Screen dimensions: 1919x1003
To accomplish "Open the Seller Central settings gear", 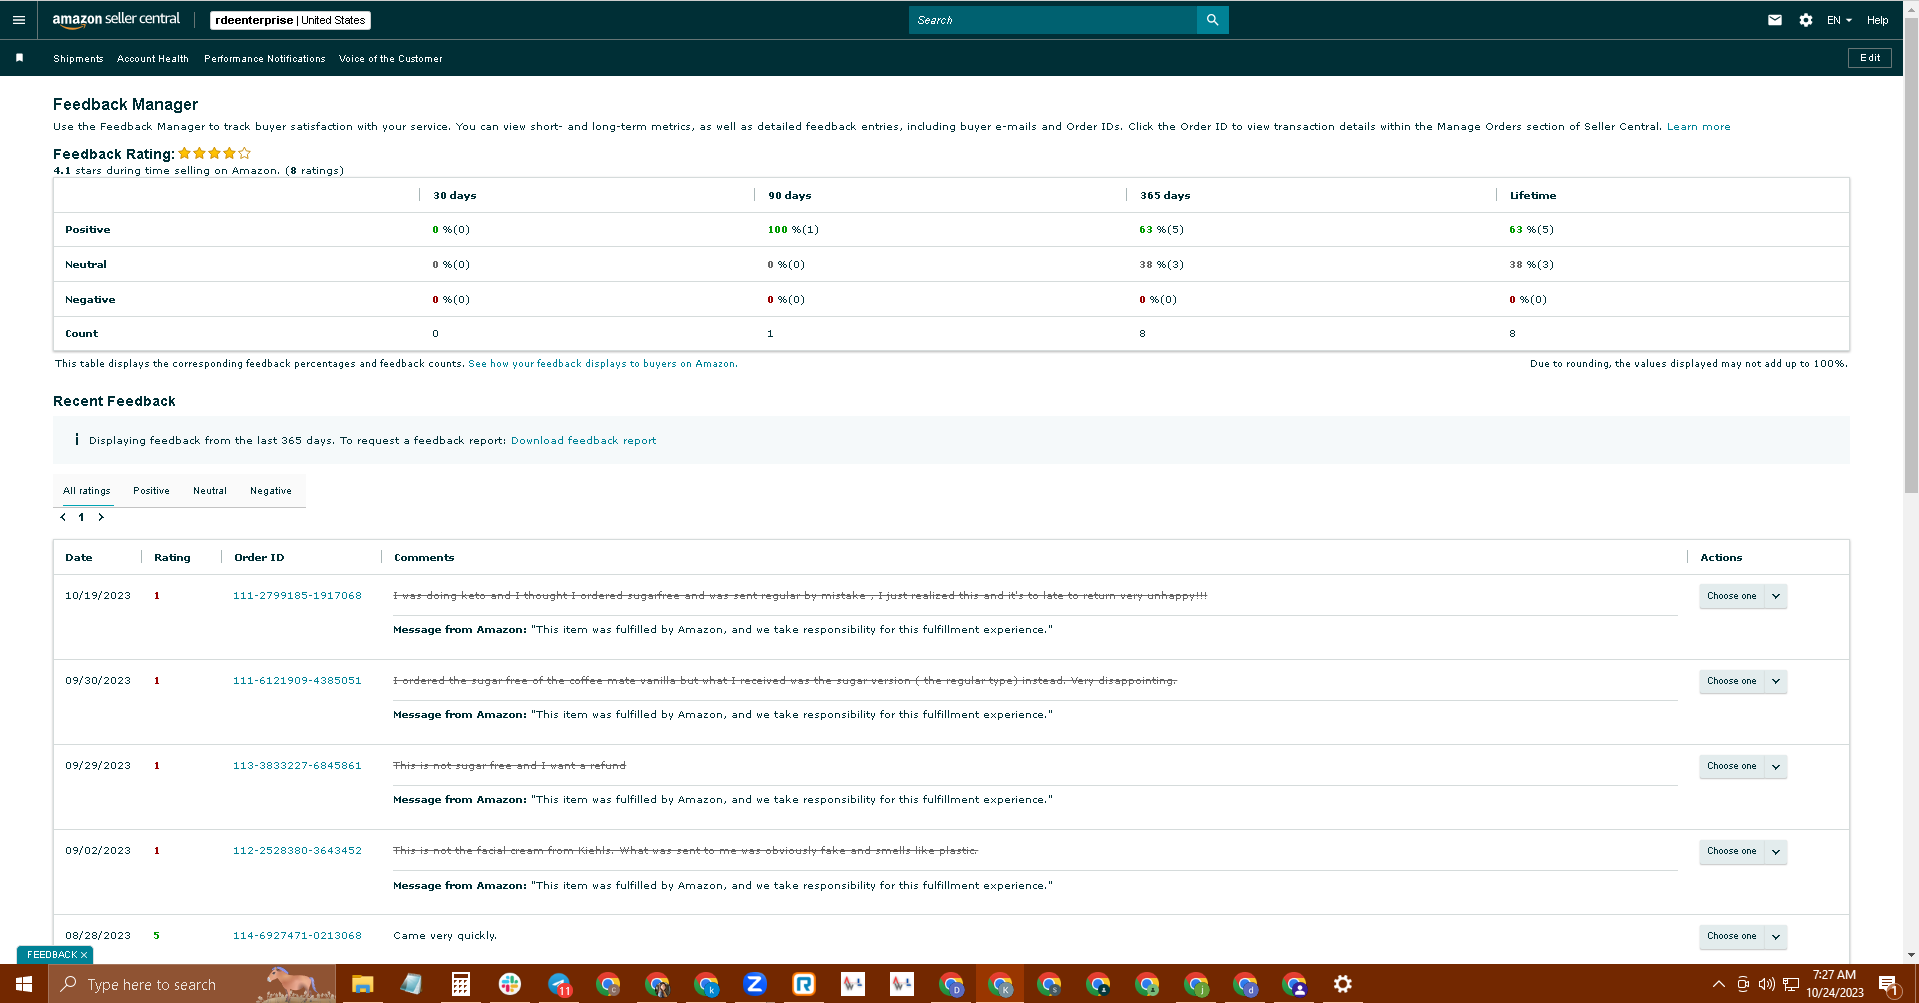I will pyautogui.click(x=1806, y=20).
